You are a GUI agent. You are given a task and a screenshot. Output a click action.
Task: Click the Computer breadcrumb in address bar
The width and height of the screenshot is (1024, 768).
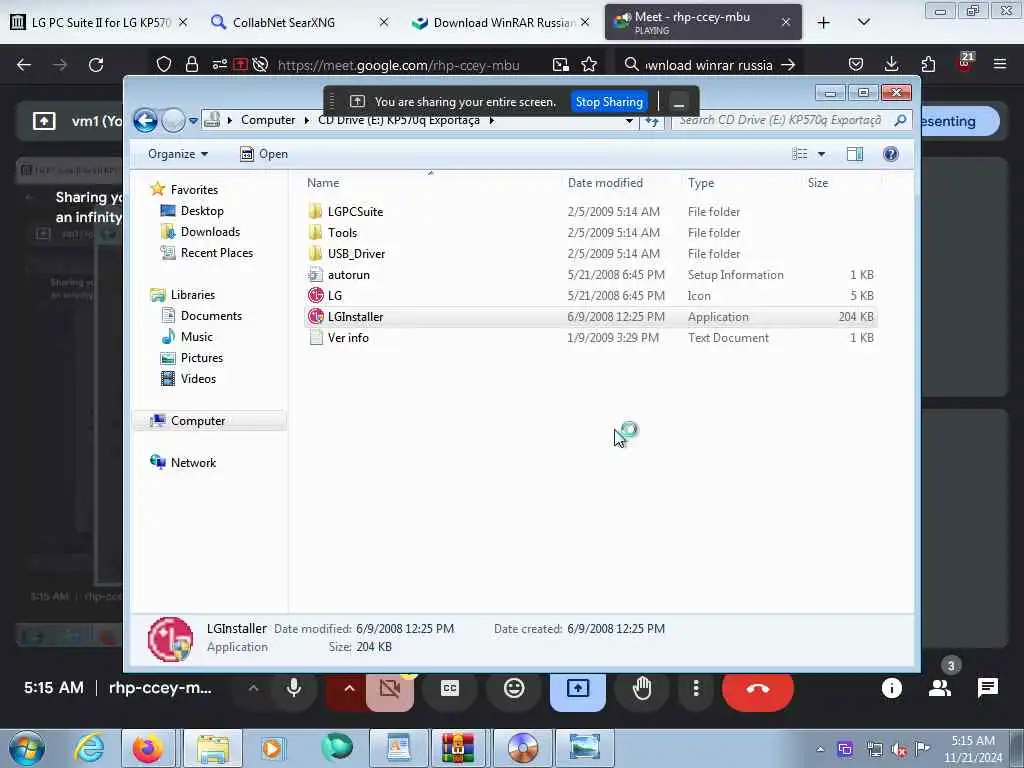(x=268, y=120)
